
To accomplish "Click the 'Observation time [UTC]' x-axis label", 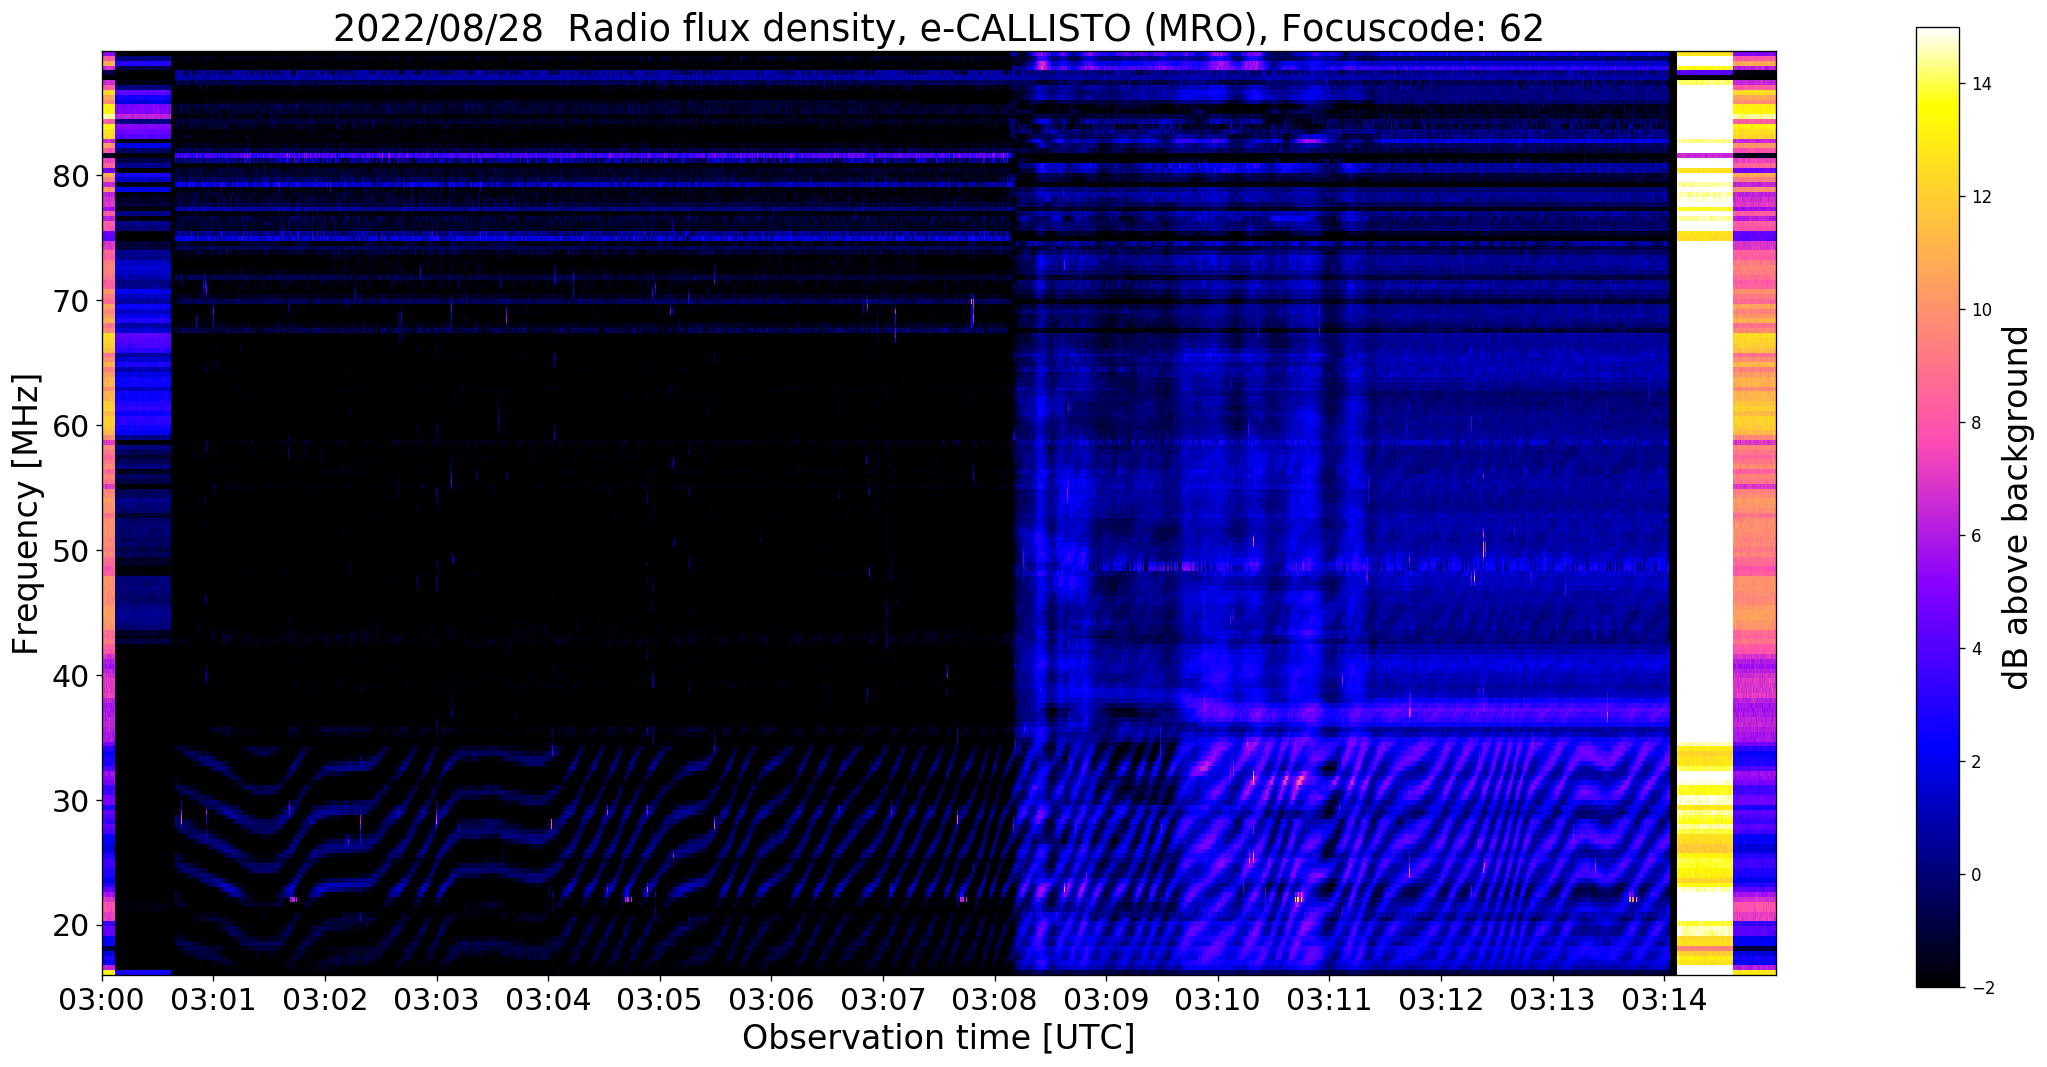I will point(938,1038).
